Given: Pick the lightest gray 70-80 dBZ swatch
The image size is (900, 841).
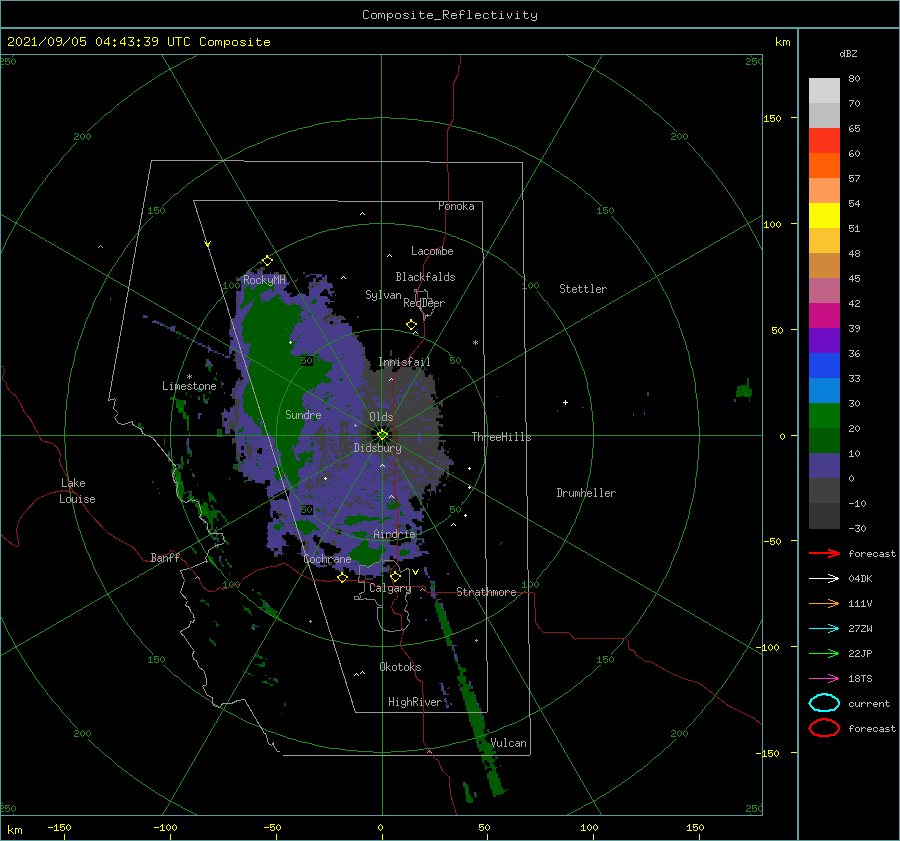Looking at the screenshot, I should pyautogui.click(x=824, y=90).
